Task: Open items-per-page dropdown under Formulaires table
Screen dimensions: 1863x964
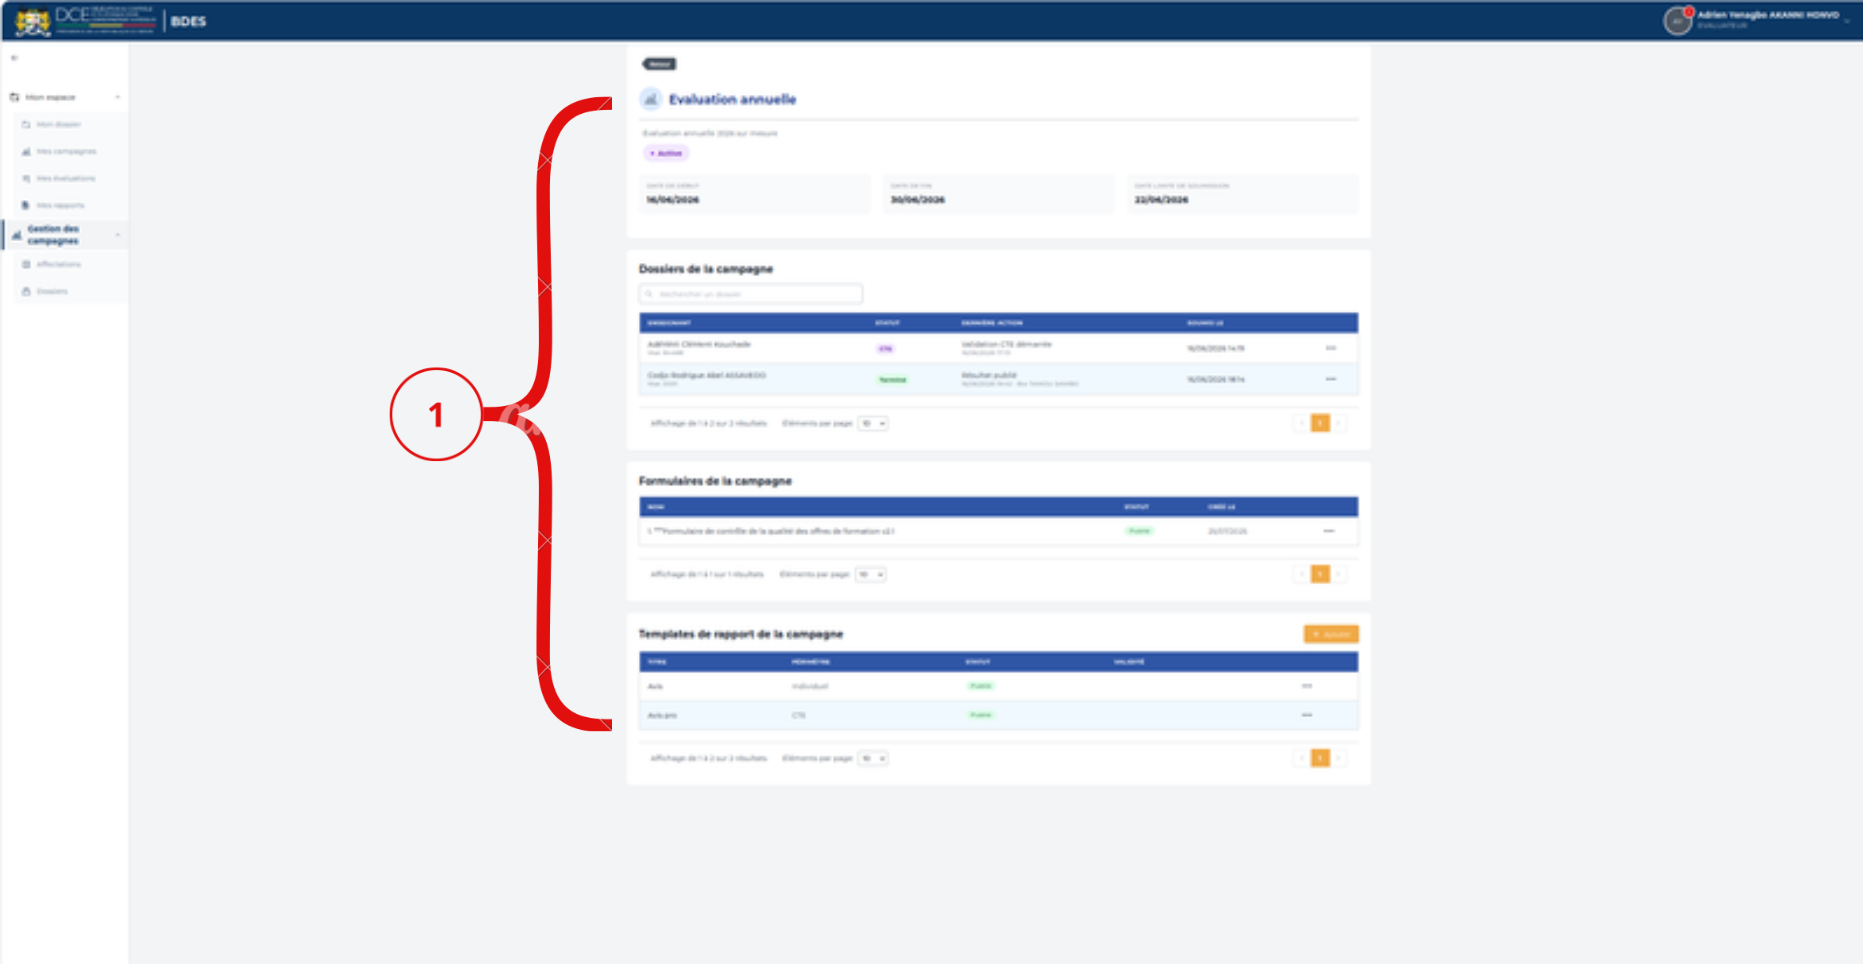Action: point(871,575)
